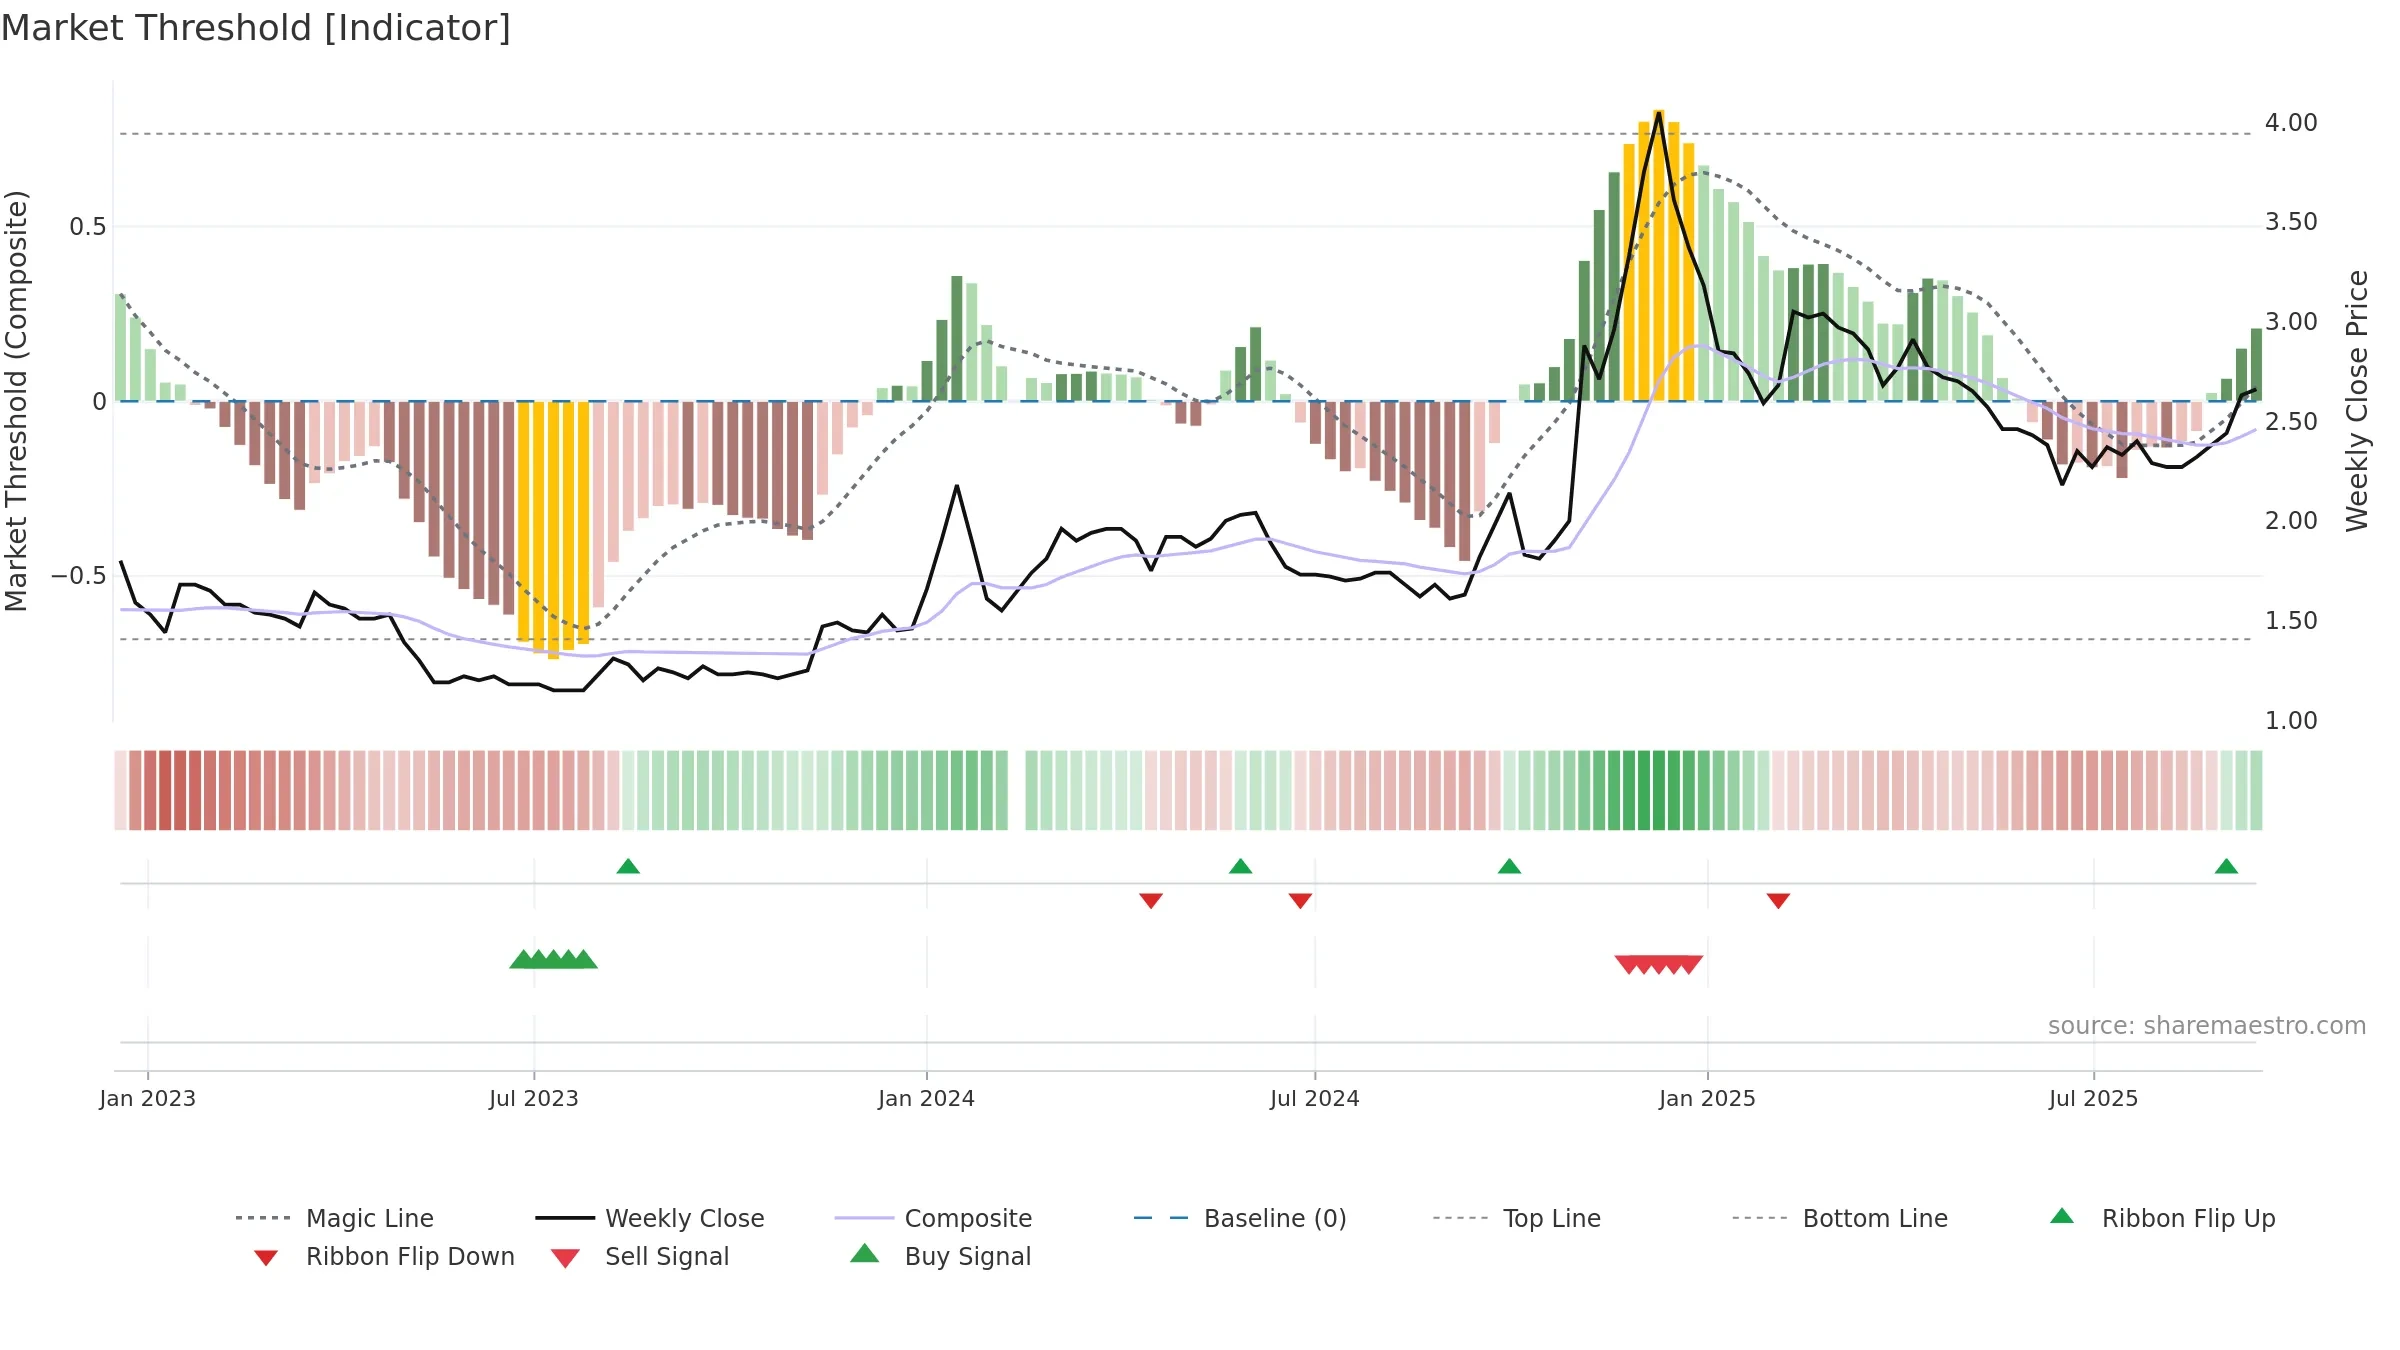Click the Jul 2024 x-axis label
The width and height of the screenshot is (2400, 1350).
pos(1315,1099)
